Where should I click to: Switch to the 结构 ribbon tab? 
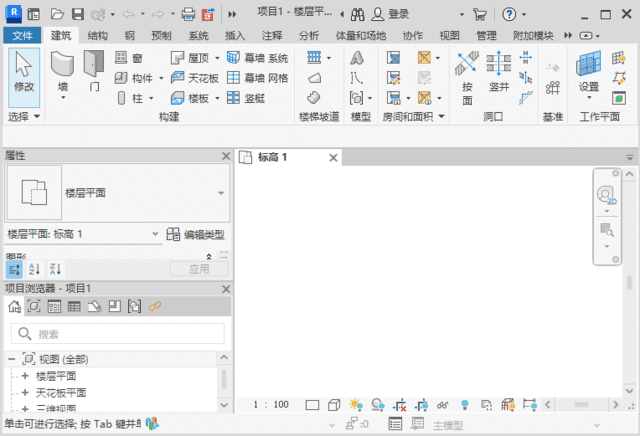98,36
